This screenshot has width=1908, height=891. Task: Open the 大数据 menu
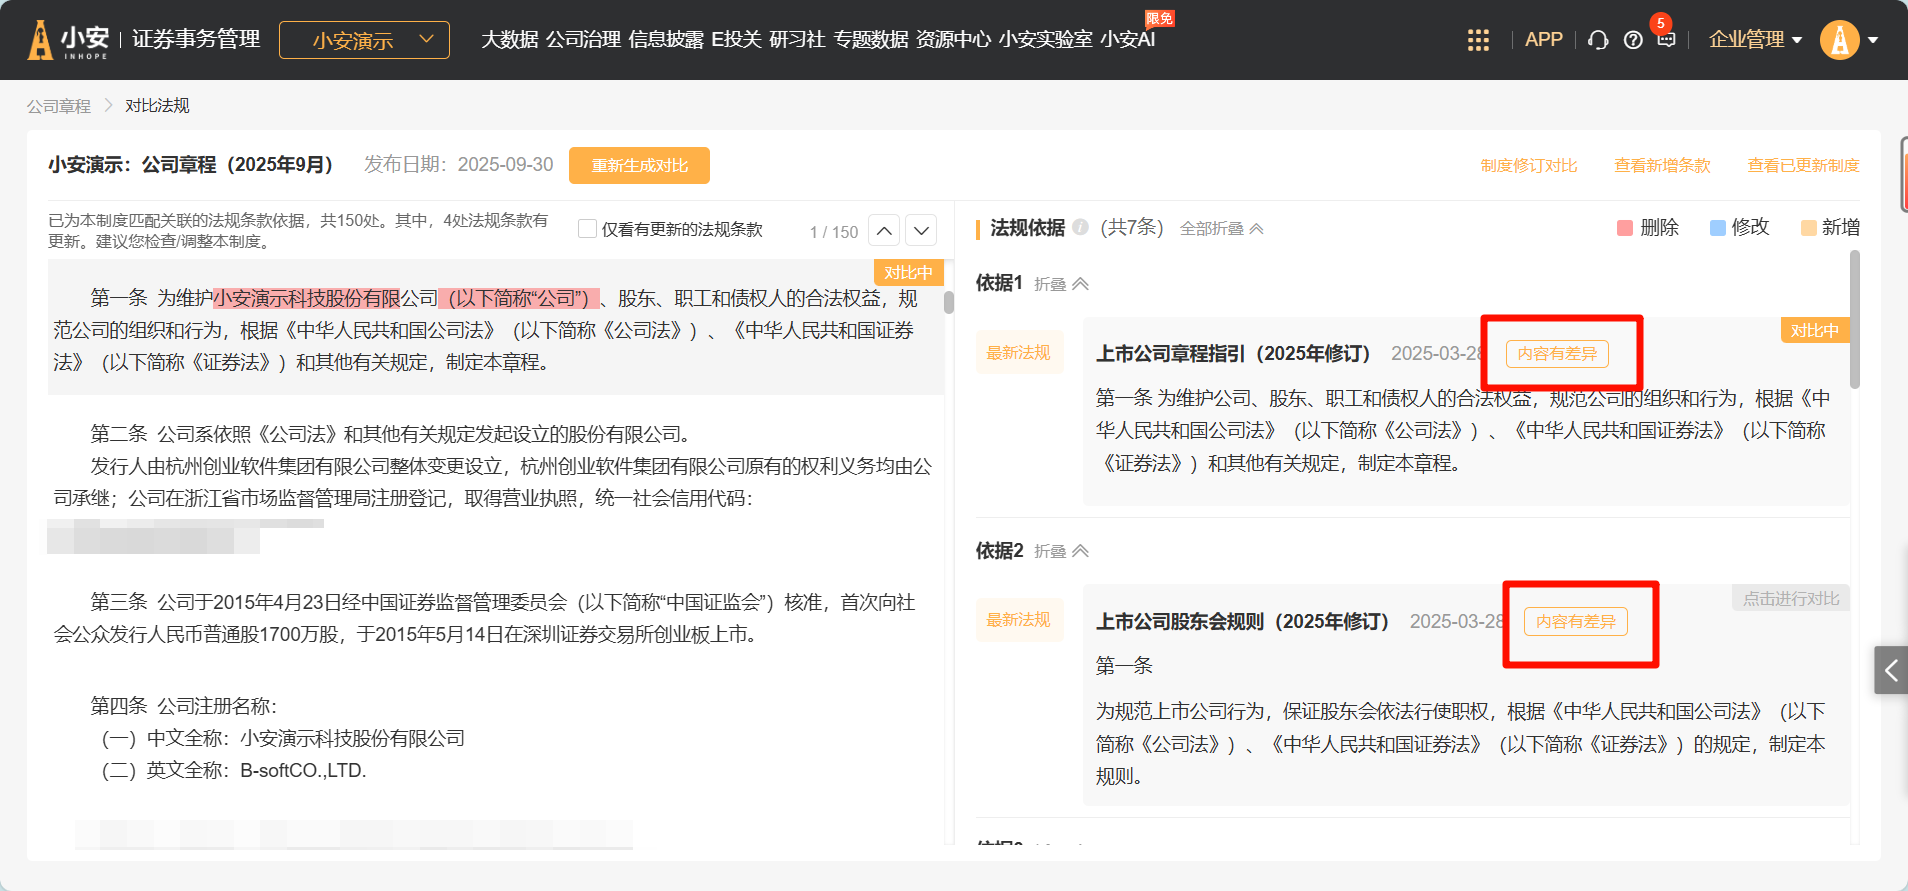(509, 40)
